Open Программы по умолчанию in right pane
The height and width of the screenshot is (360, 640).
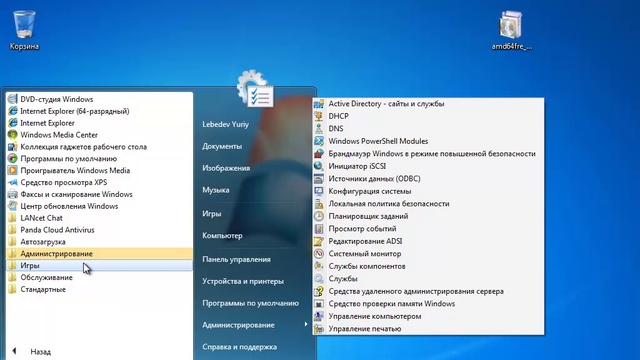tap(251, 303)
